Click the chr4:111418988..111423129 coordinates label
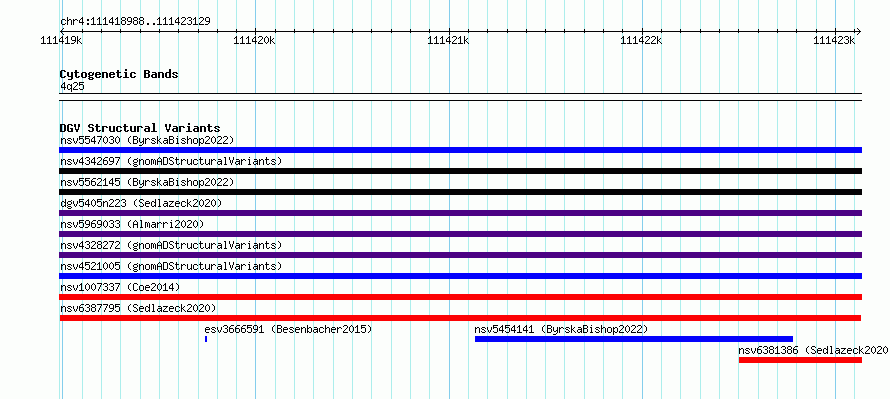The height and width of the screenshot is (399, 890). (x=135, y=22)
